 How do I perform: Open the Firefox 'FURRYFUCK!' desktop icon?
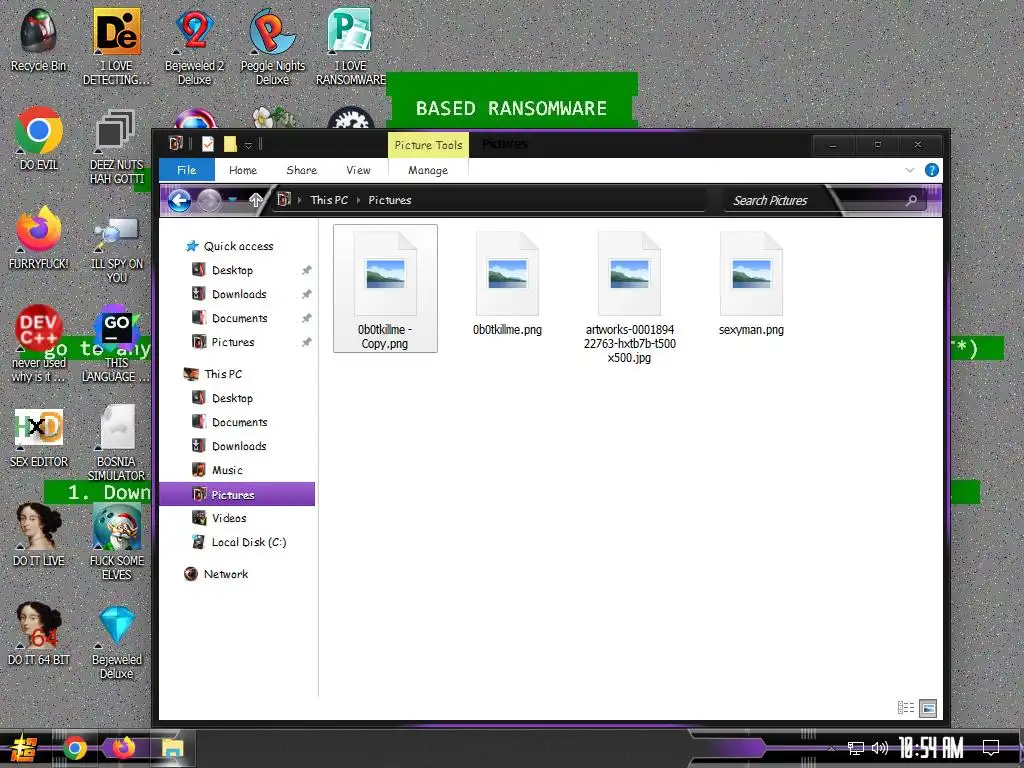39,238
